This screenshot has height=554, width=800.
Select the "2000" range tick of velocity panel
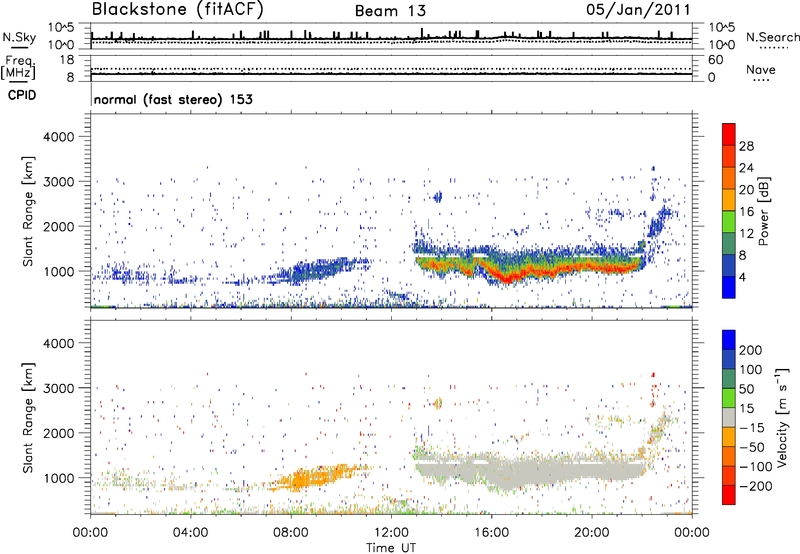click(59, 433)
